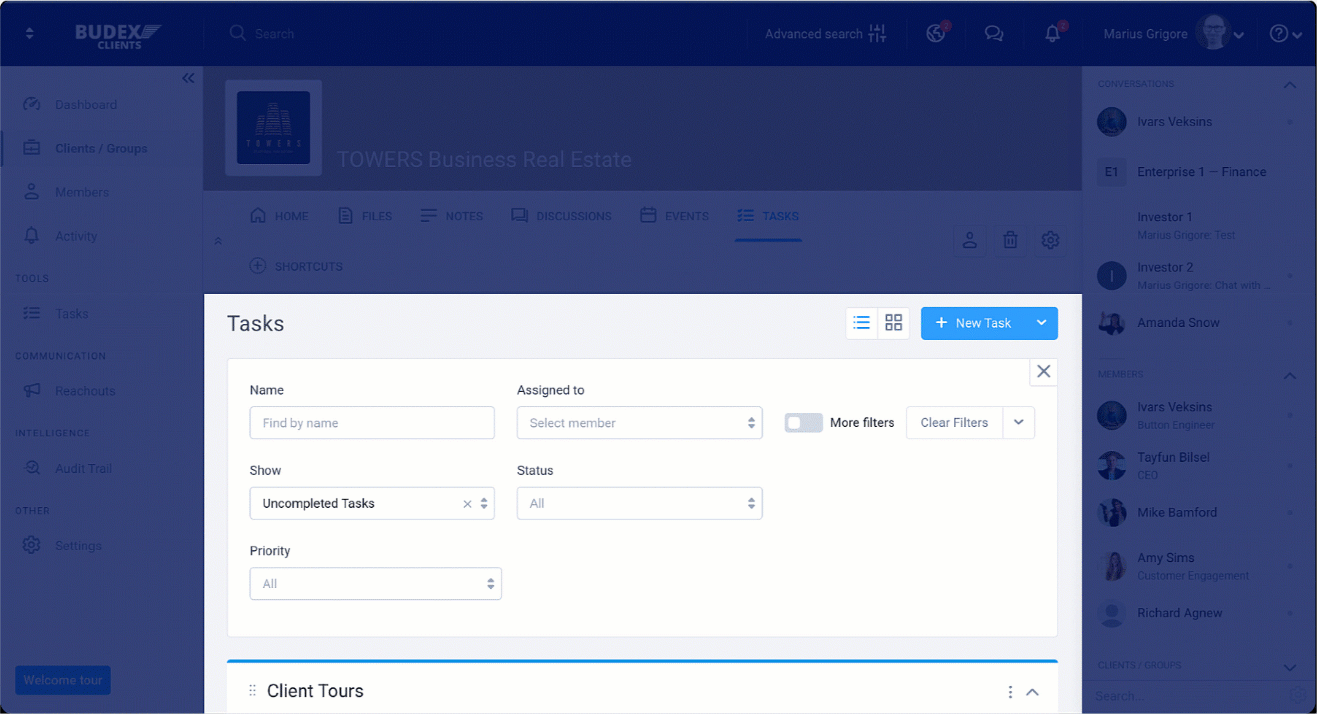Open Client Tours three-dot menu
The height and width of the screenshot is (714, 1317).
click(x=1010, y=692)
